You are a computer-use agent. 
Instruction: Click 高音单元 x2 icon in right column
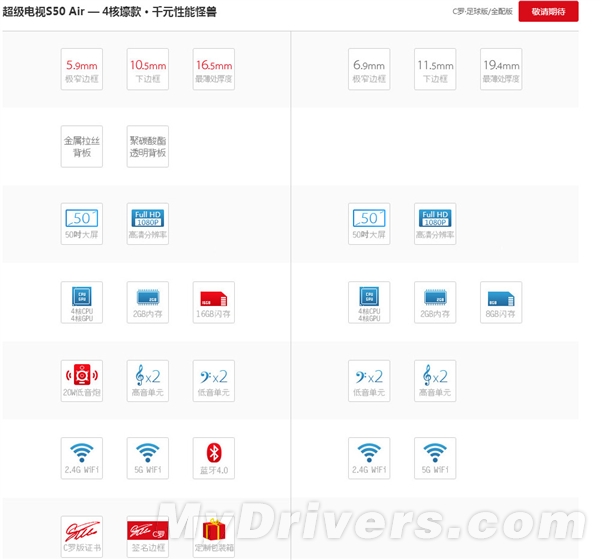pyautogui.click(x=435, y=381)
